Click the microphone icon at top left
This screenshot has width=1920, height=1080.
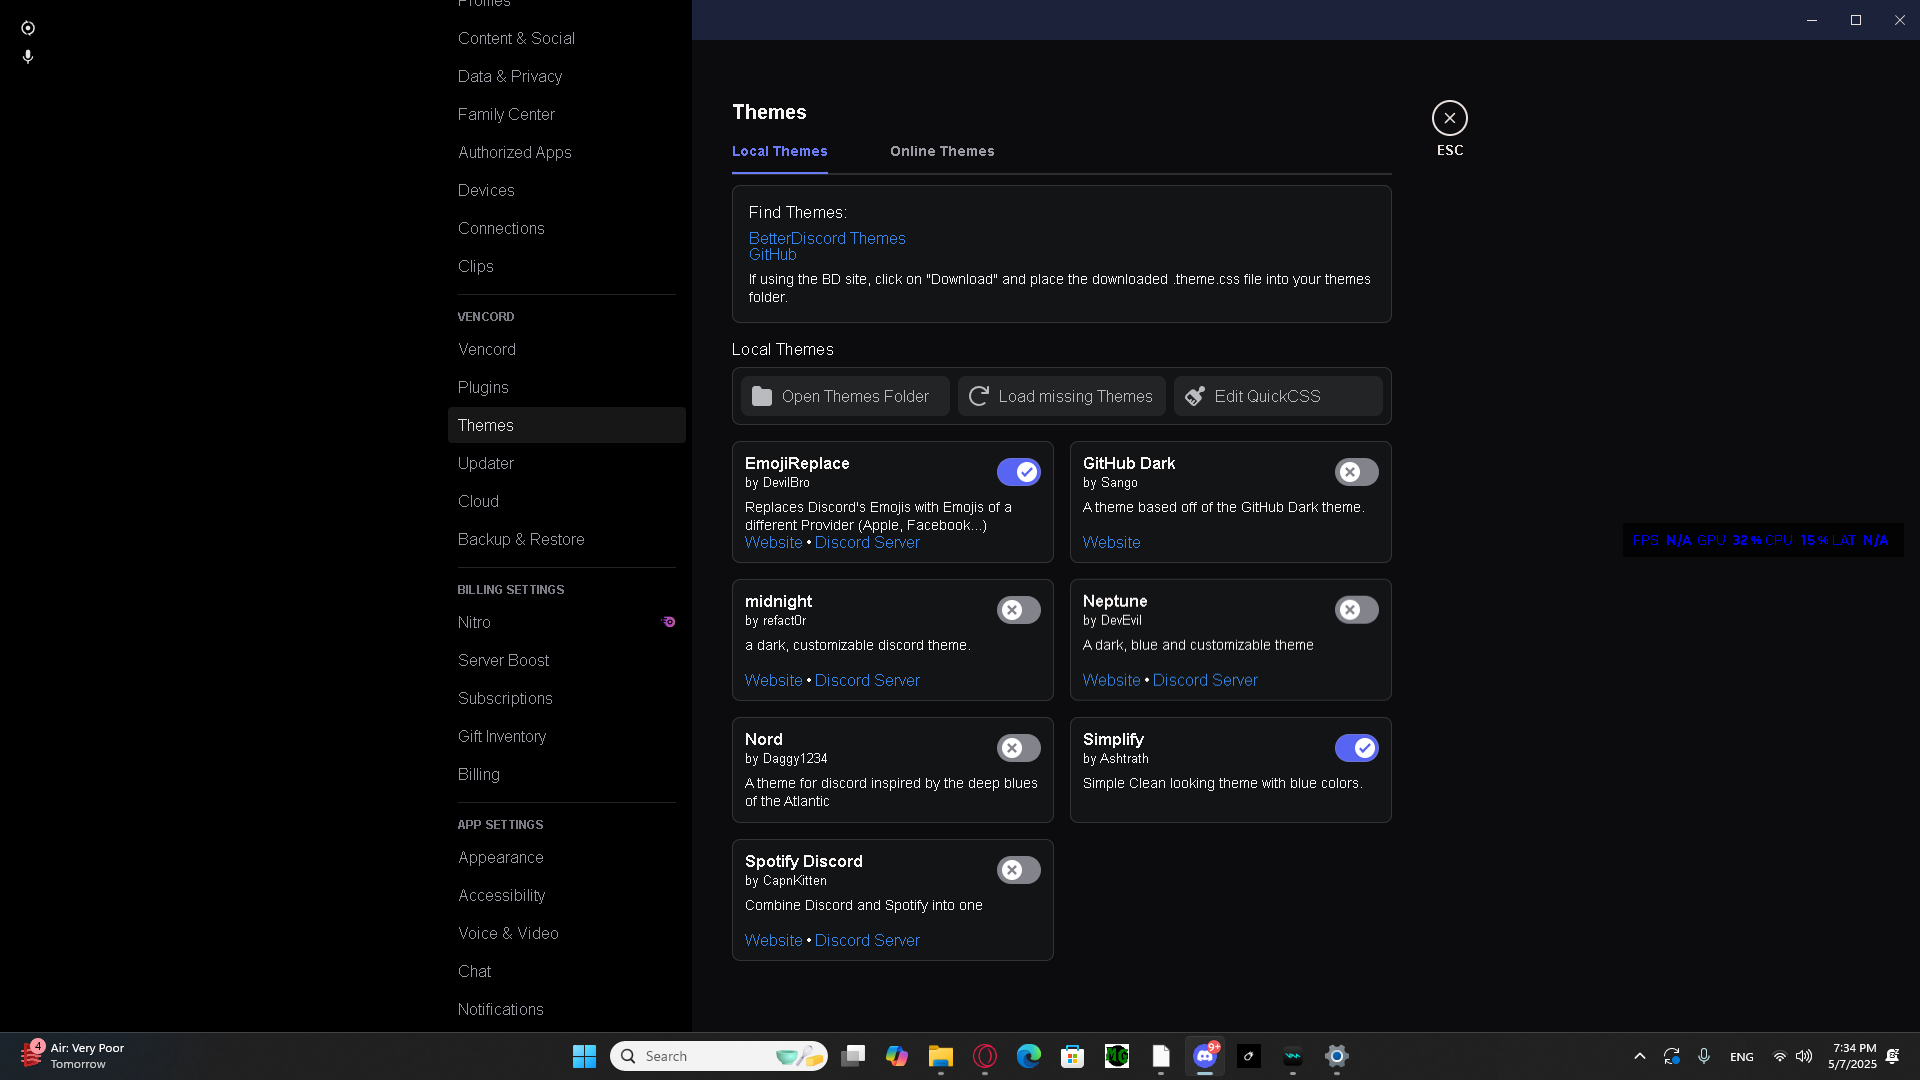(x=28, y=57)
